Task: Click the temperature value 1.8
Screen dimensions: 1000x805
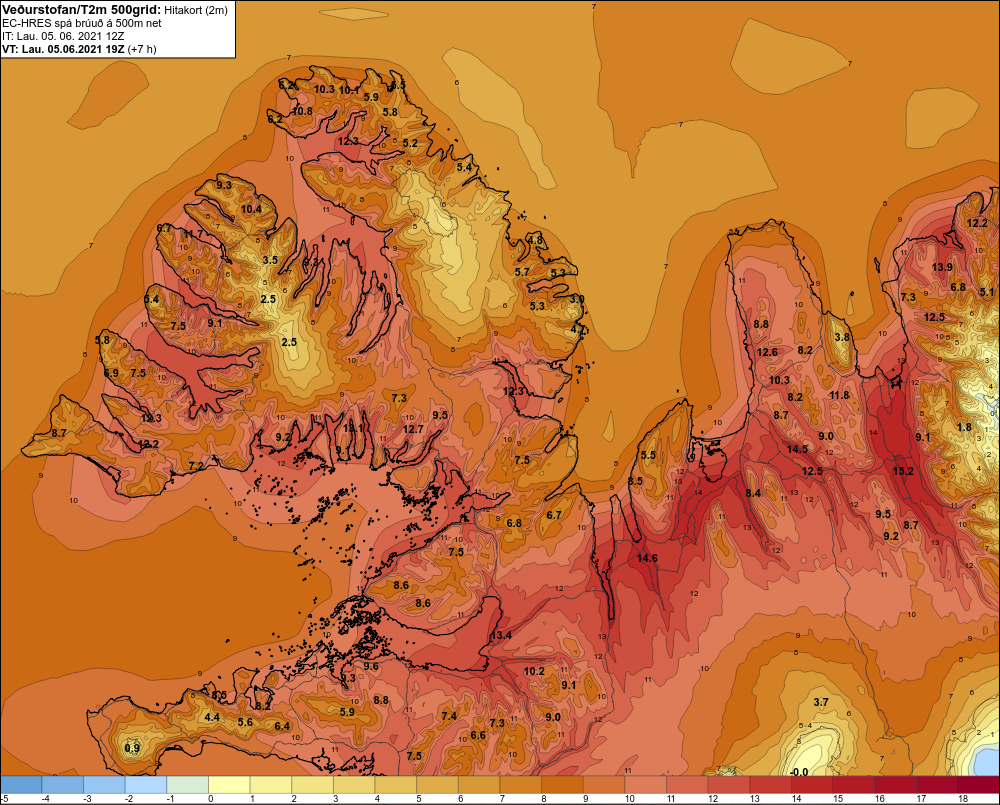Action: 964,427
